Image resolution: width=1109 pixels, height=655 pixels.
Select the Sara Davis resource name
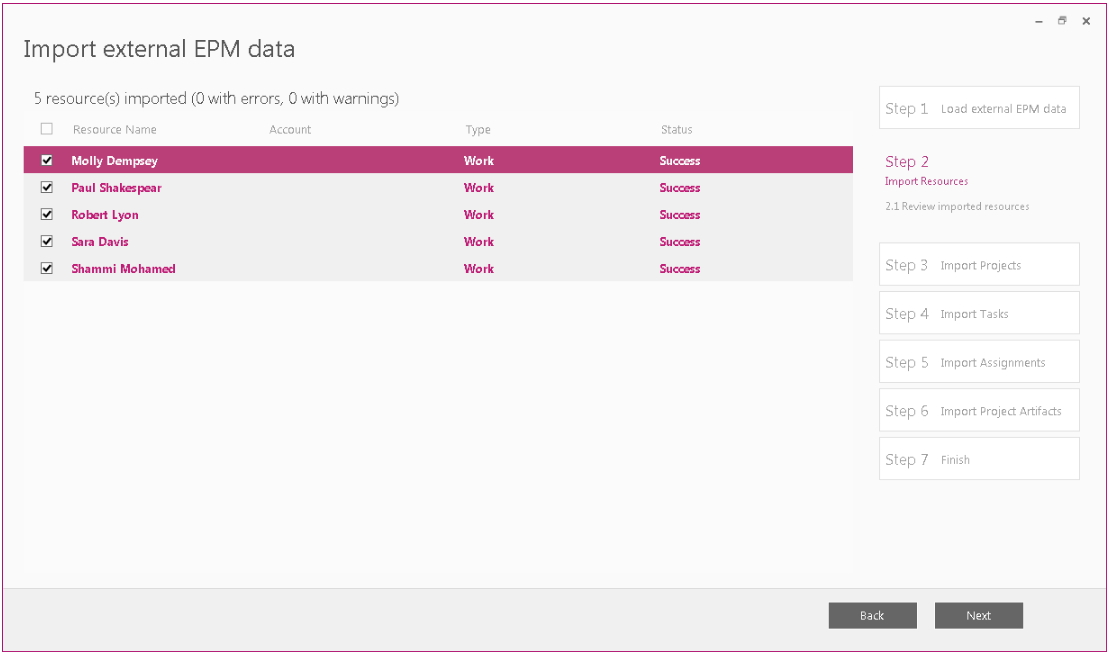(100, 241)
